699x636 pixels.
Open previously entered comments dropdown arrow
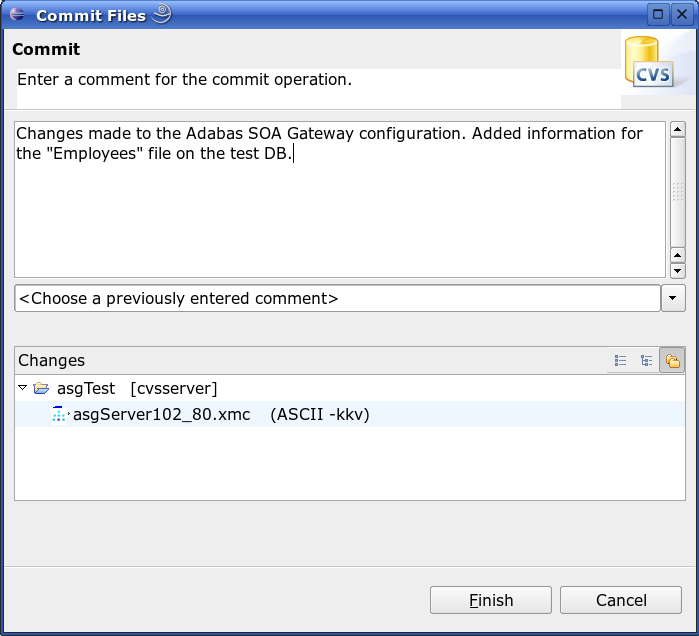coord(673,298)
